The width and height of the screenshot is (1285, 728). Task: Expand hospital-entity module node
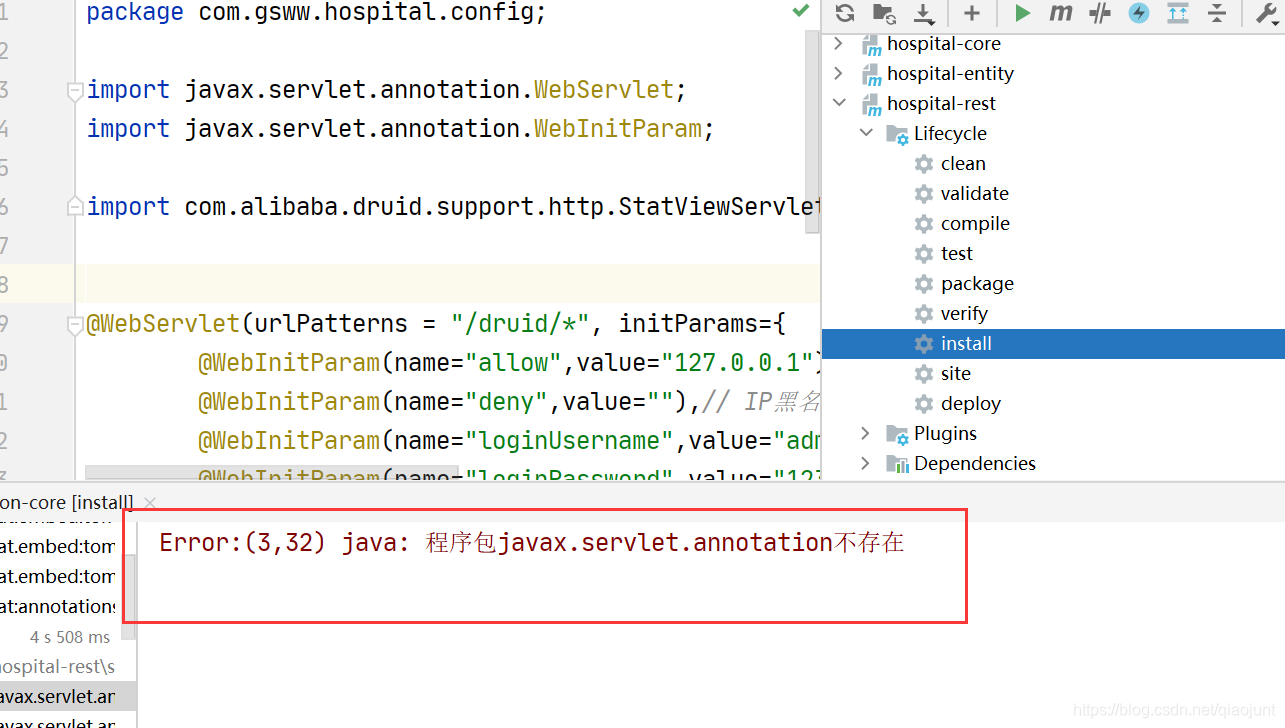839,74
